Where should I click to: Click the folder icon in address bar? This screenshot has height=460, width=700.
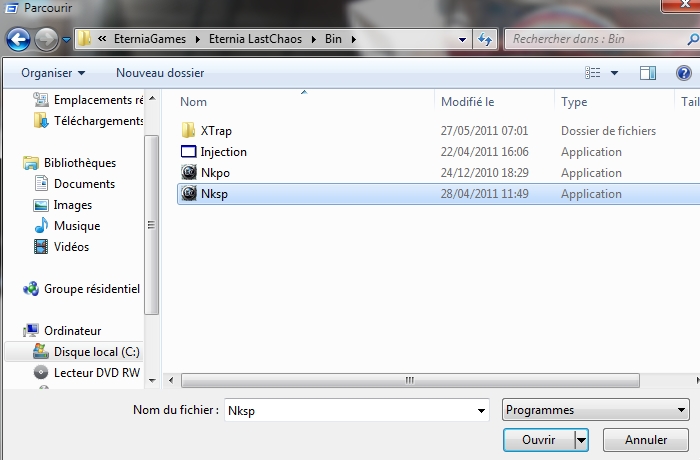84,39
